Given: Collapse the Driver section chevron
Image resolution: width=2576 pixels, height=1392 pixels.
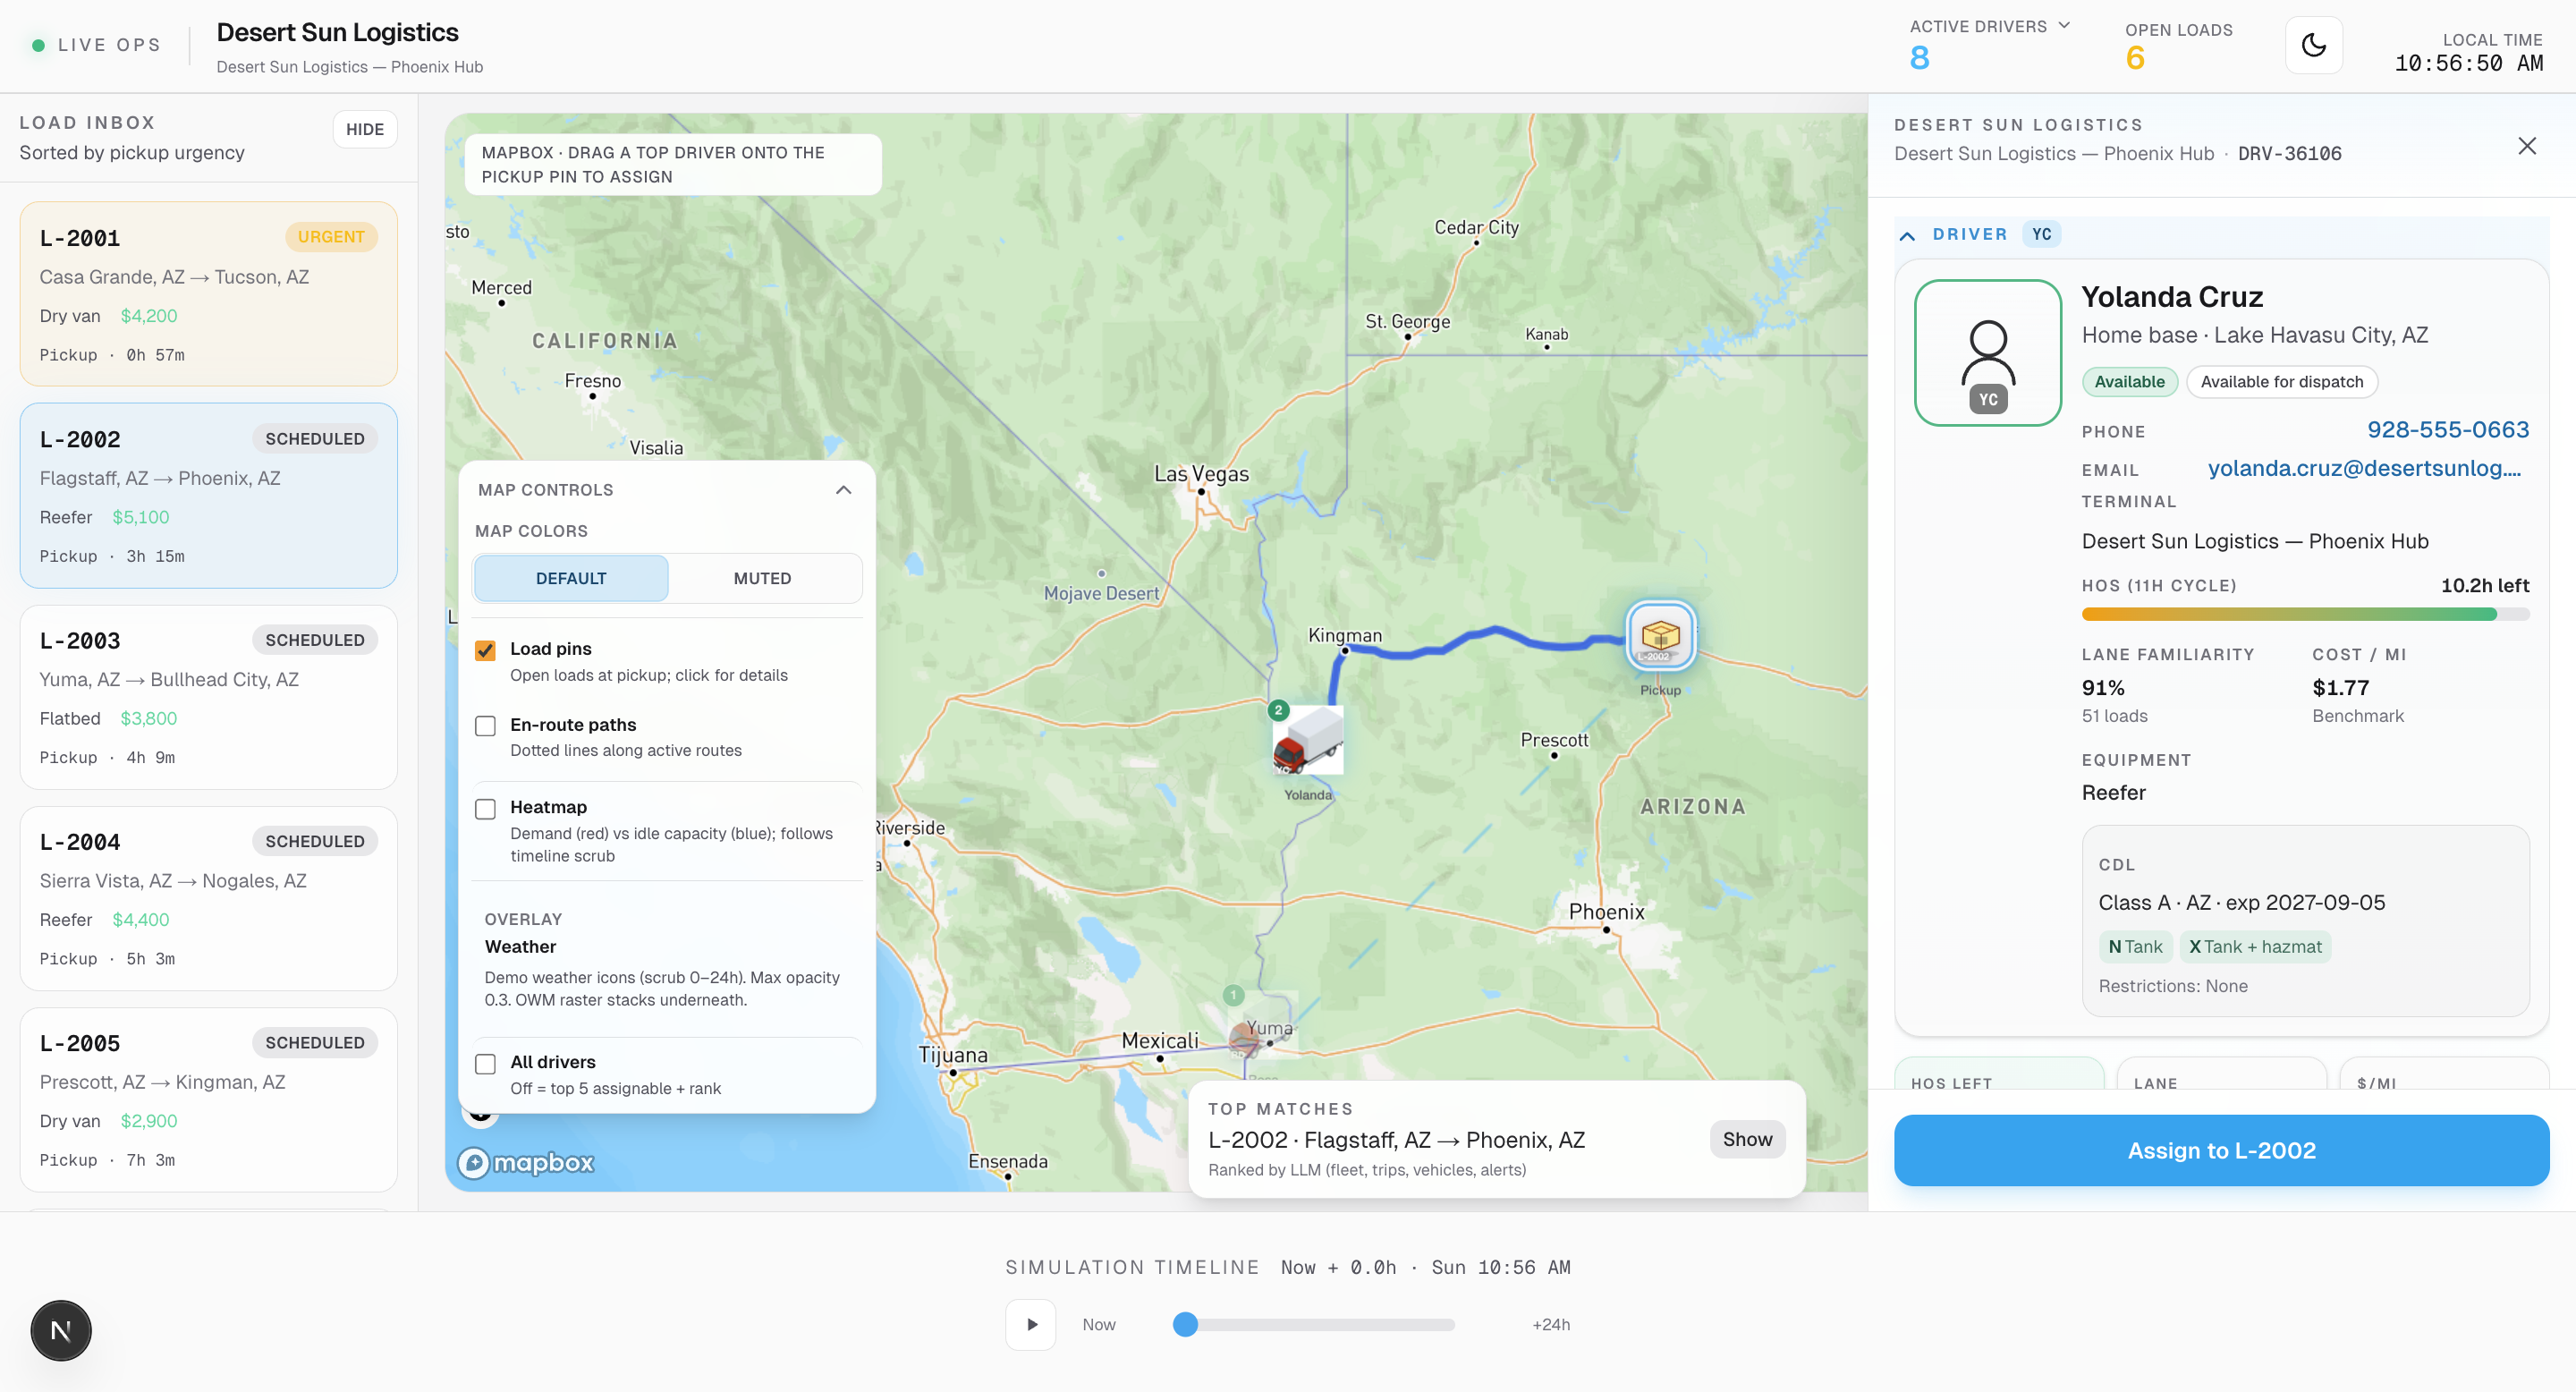Looking at the screenshot, I should coord(1907,235).
